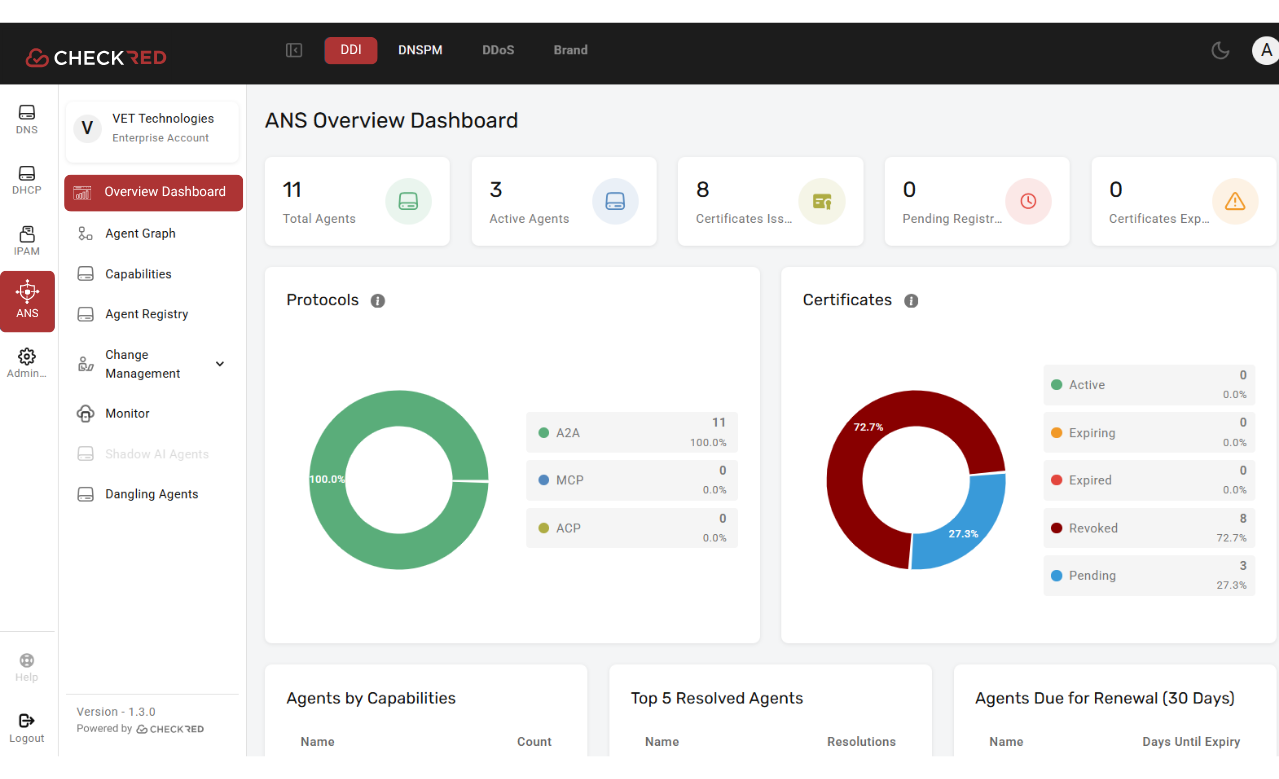Click the Protocols info icon

(x=378, y=301)
